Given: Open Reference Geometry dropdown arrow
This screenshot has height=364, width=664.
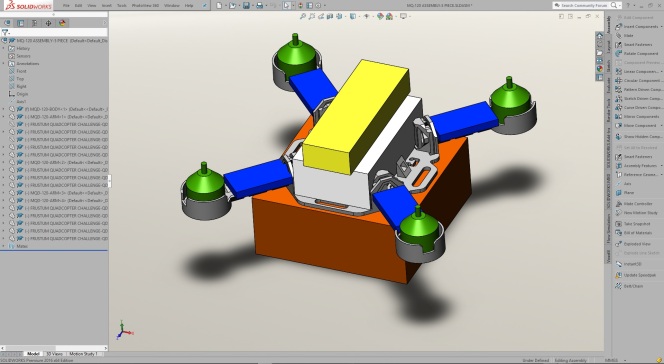Looking at the screenshot, I should point(661,174).
